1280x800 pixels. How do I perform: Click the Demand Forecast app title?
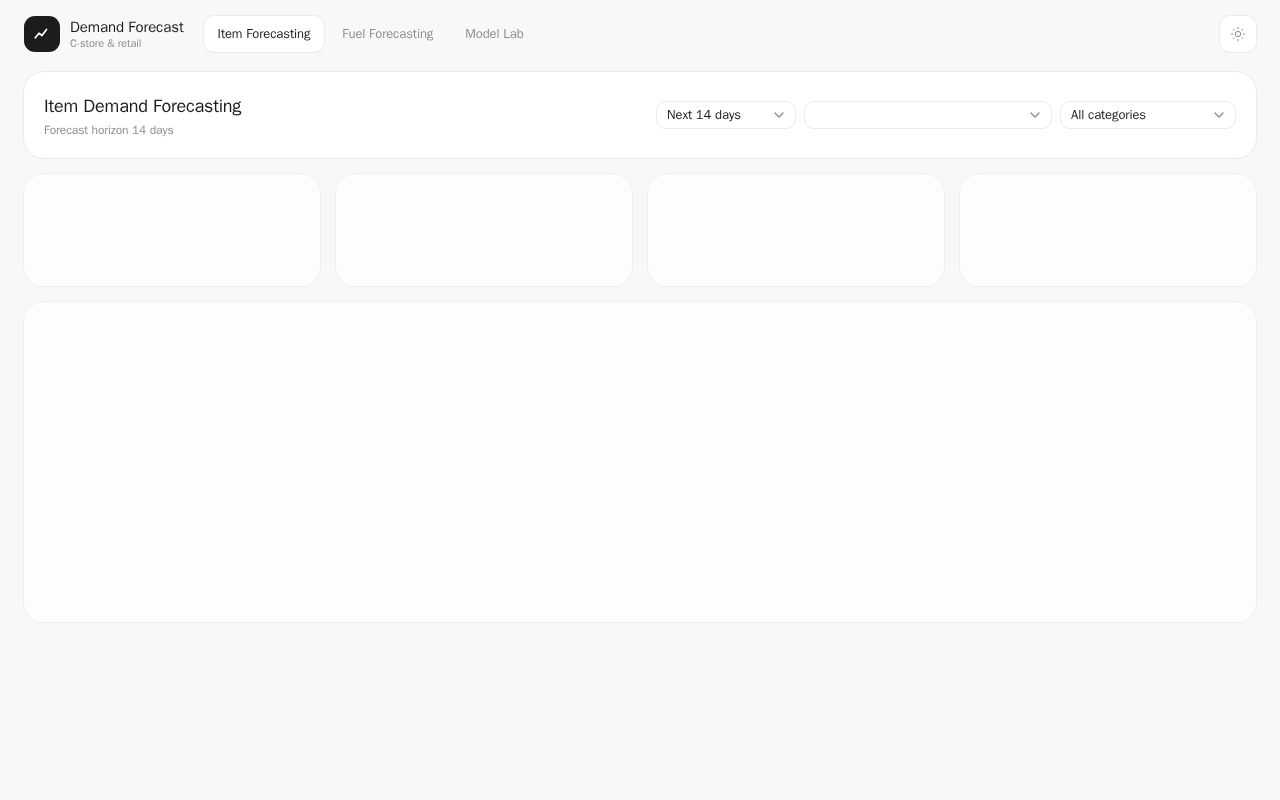[x=127, y=27]
